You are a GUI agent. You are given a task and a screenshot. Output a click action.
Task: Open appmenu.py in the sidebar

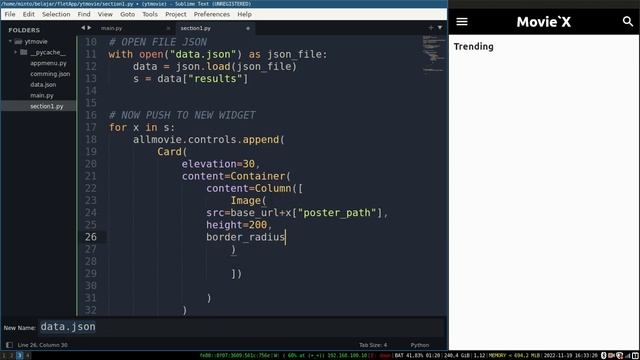click(x=48, y=63)
